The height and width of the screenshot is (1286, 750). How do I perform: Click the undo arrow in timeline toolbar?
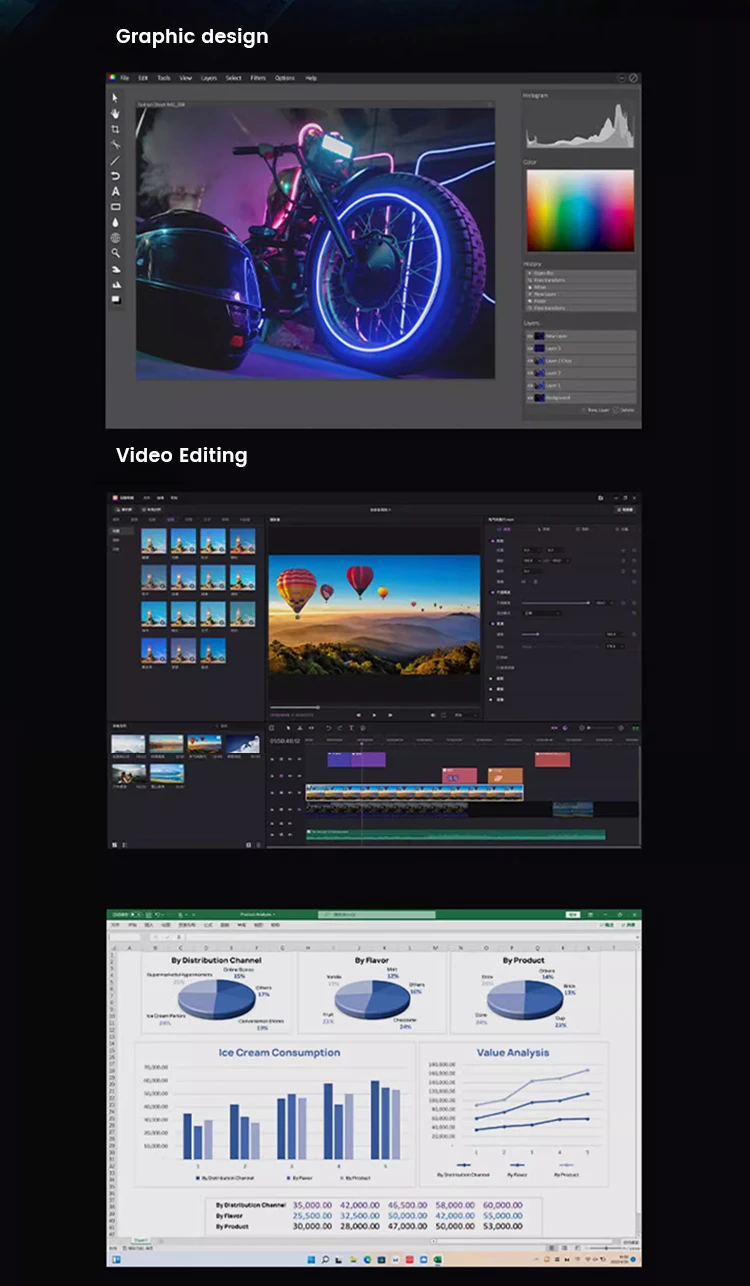(328, 728)
